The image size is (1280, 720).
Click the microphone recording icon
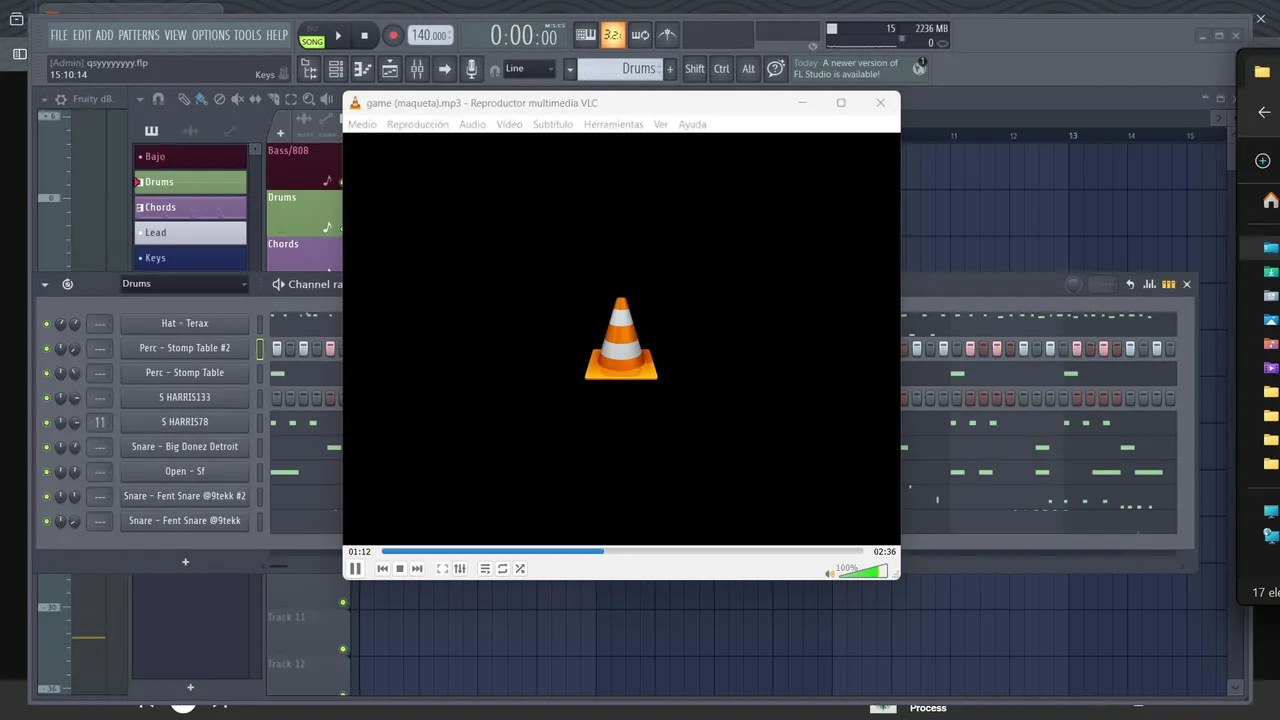tap(472, 69)
